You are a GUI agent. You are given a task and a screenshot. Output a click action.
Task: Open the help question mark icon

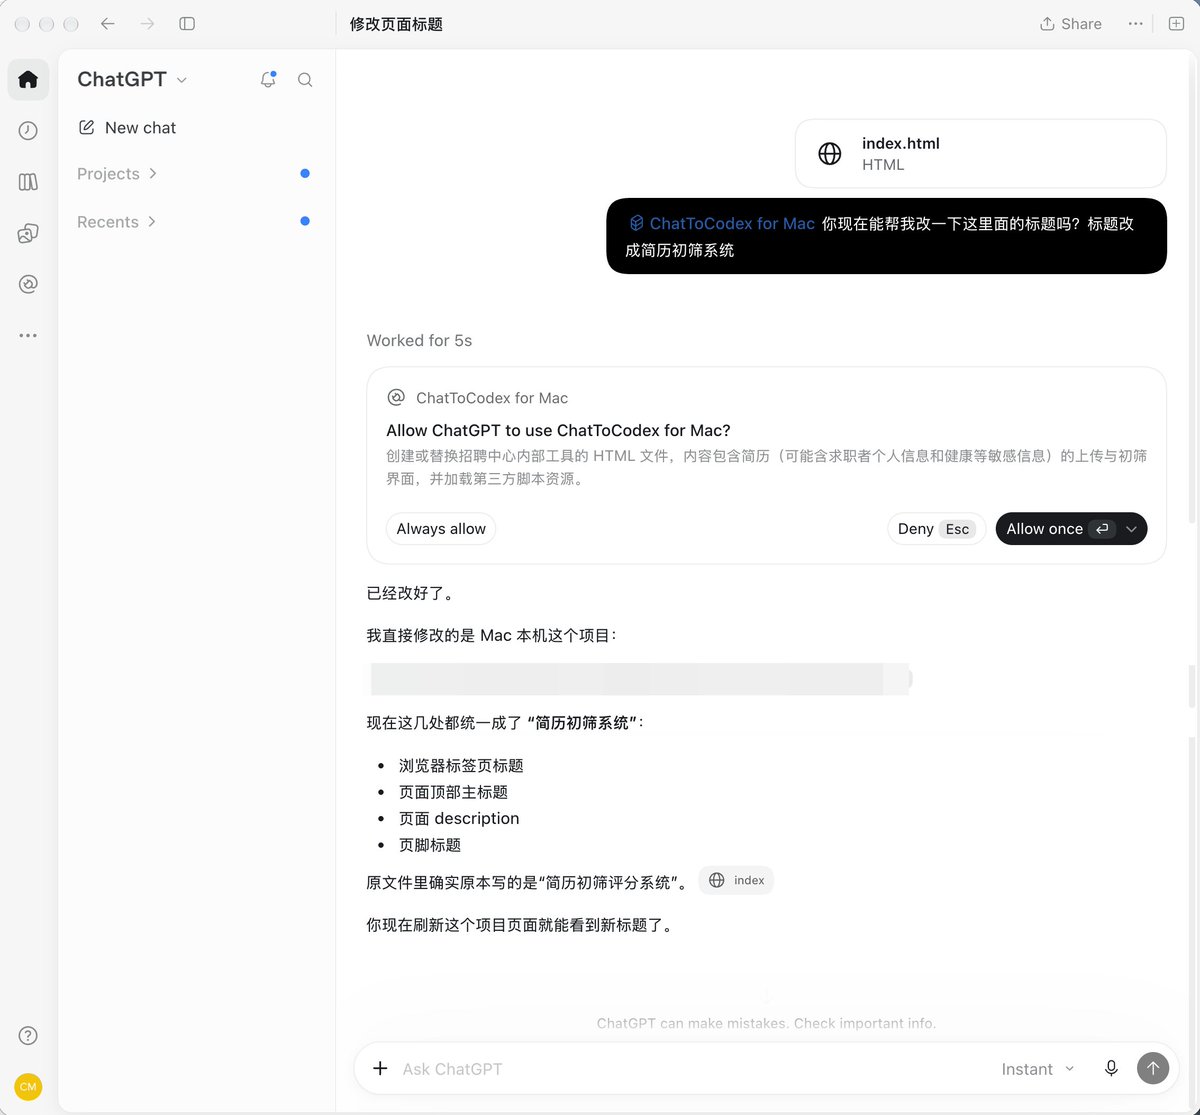[x=28, y=1036]
